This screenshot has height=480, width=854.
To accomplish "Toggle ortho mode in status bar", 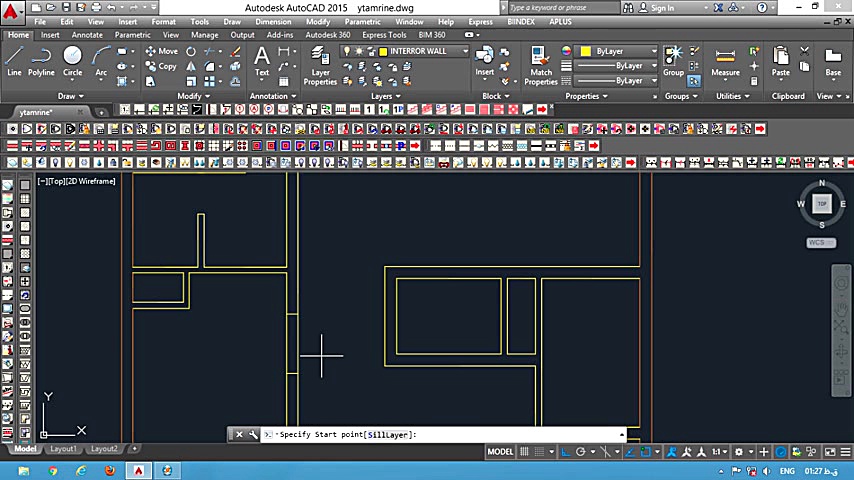I will click(x=566, y=452).
